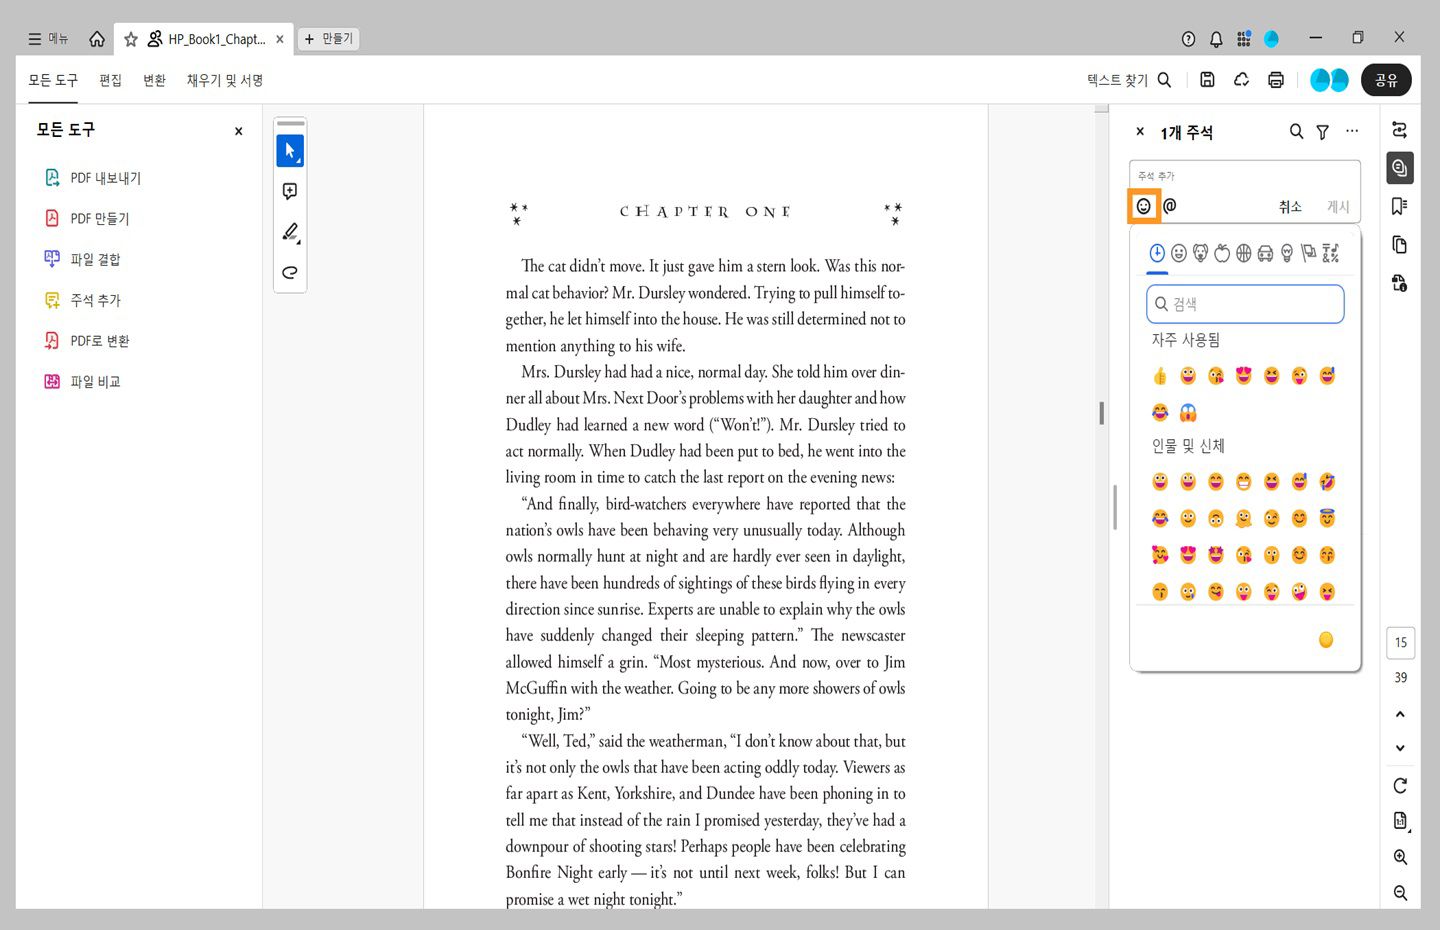Click the emoji 검색 search field

[1245, 304]
